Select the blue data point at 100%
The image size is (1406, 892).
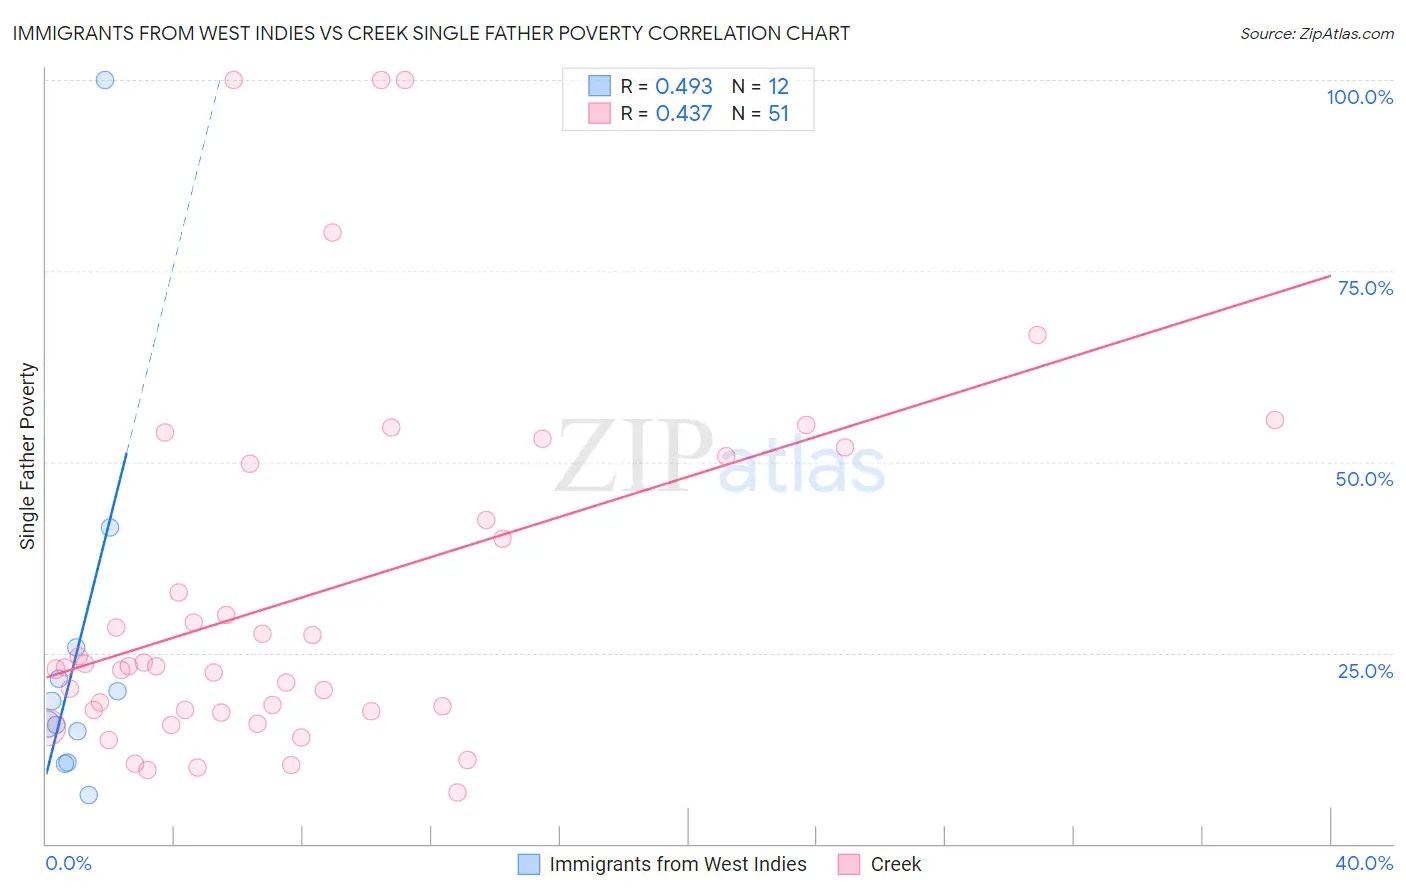point(105,80)
